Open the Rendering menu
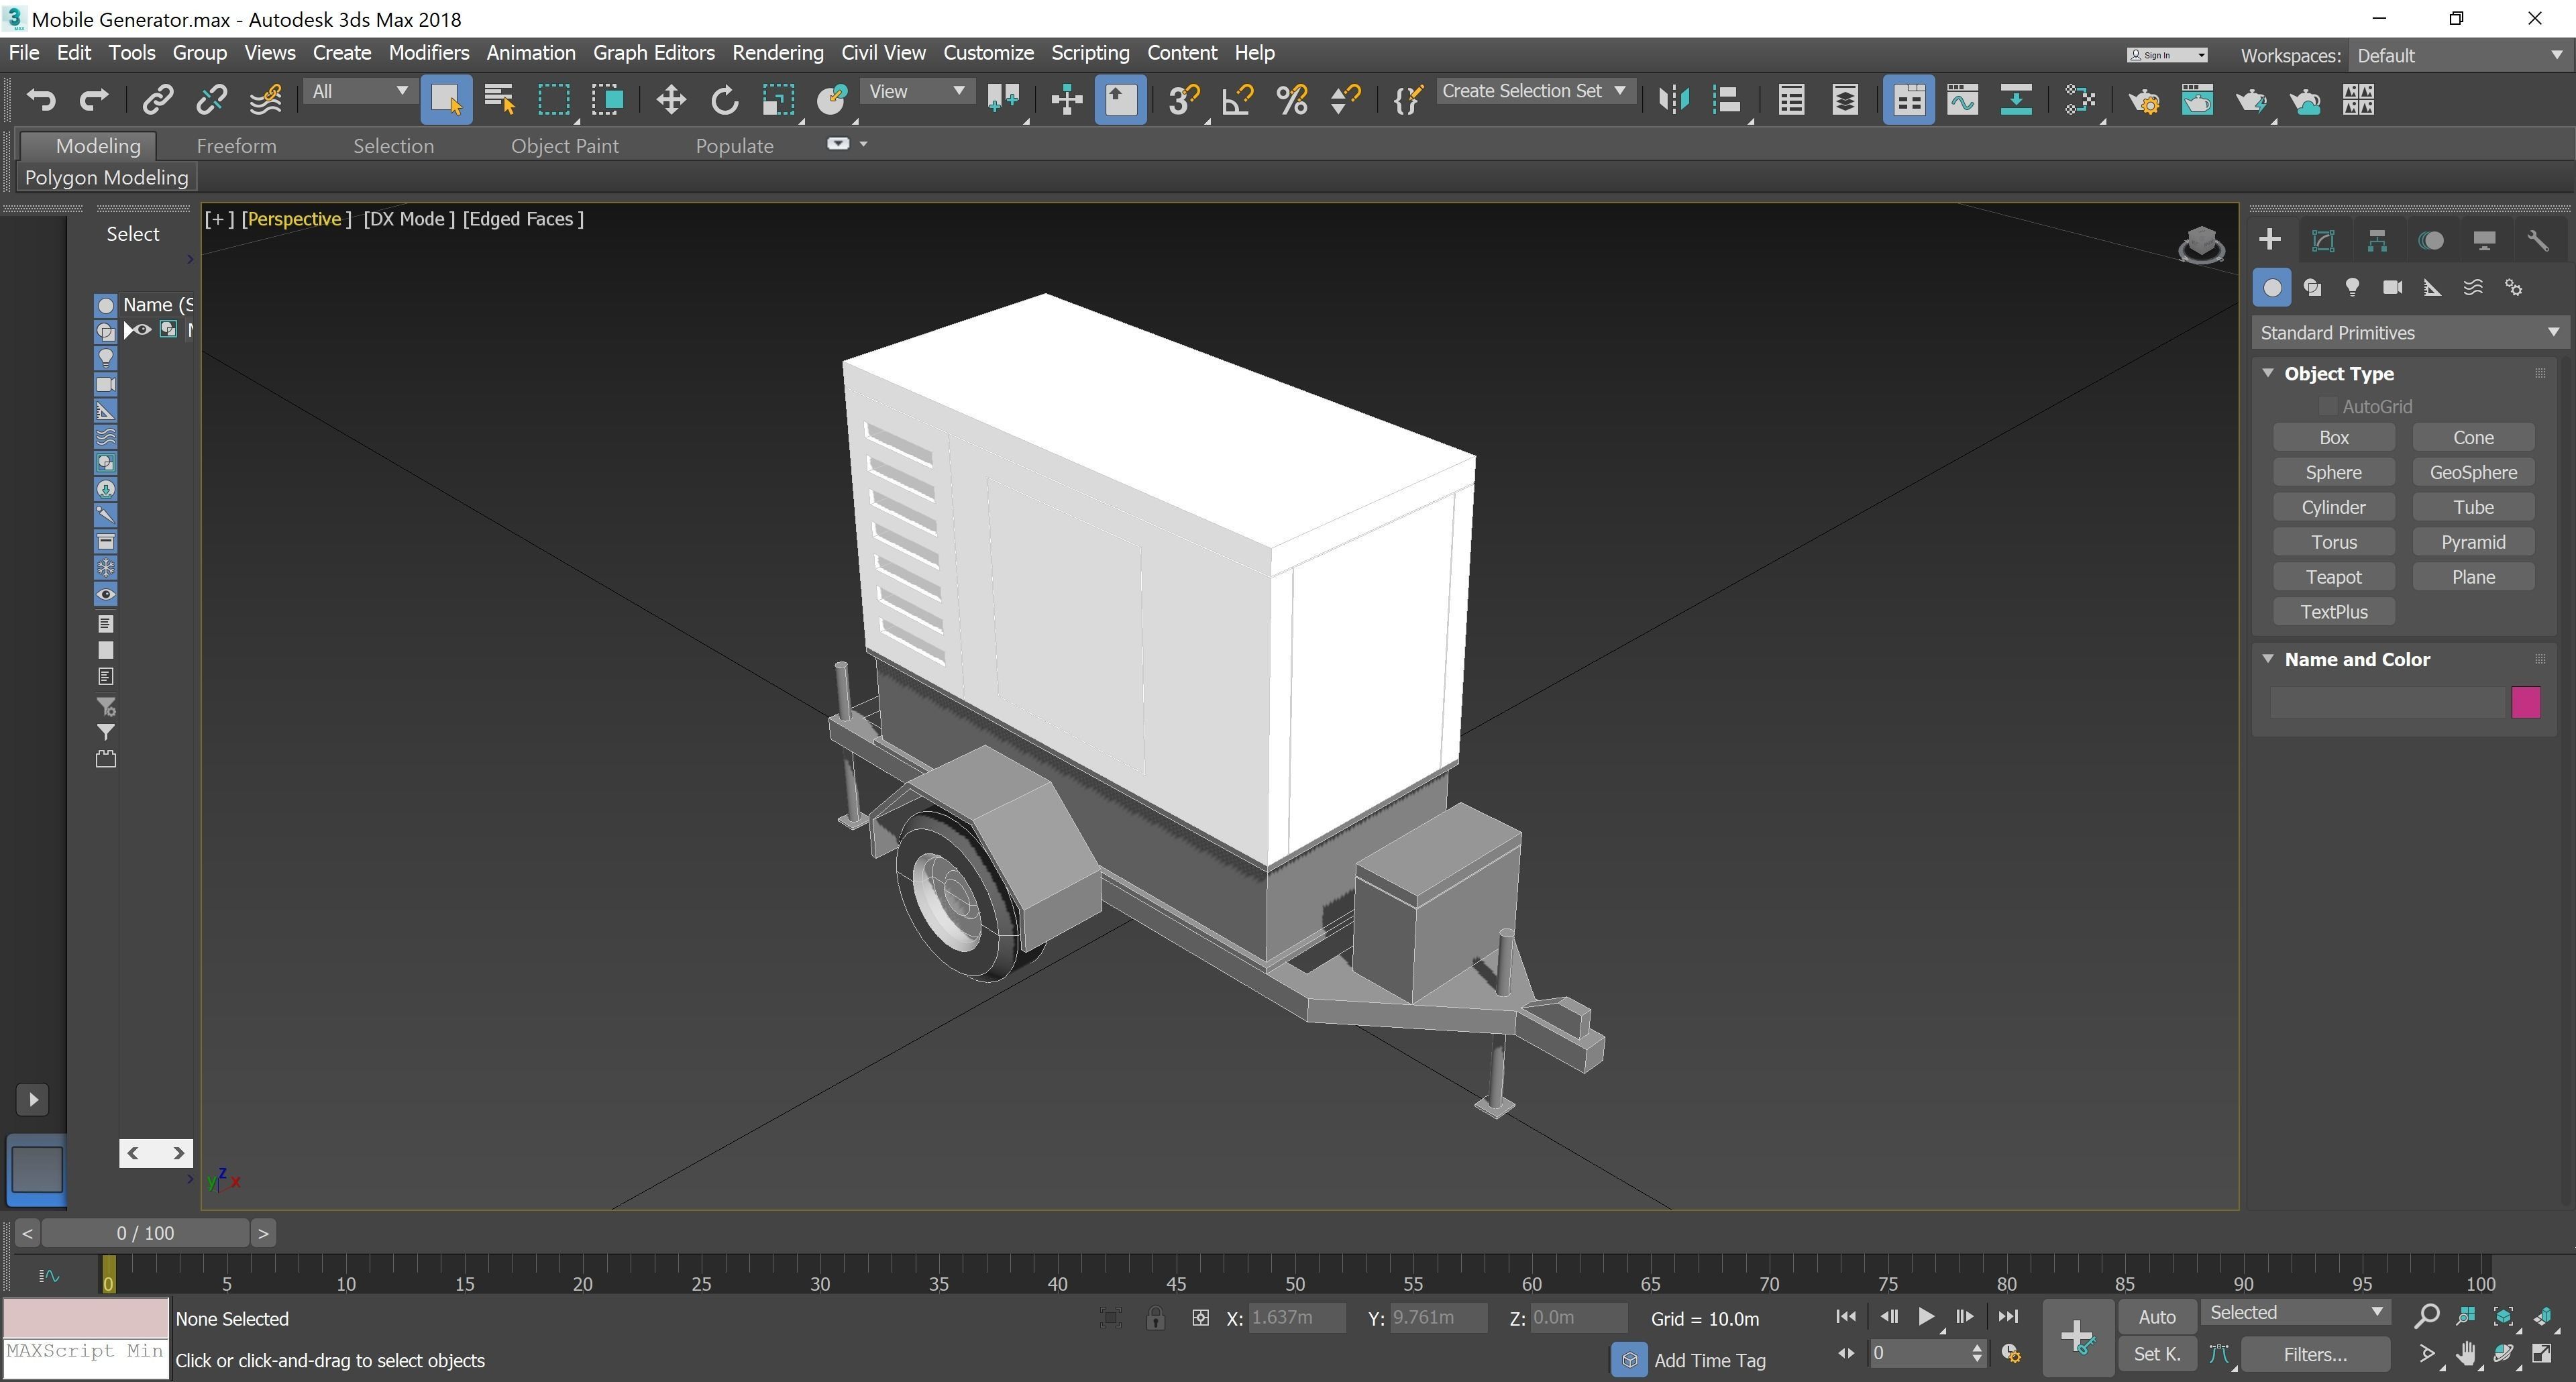 [777, 52]
